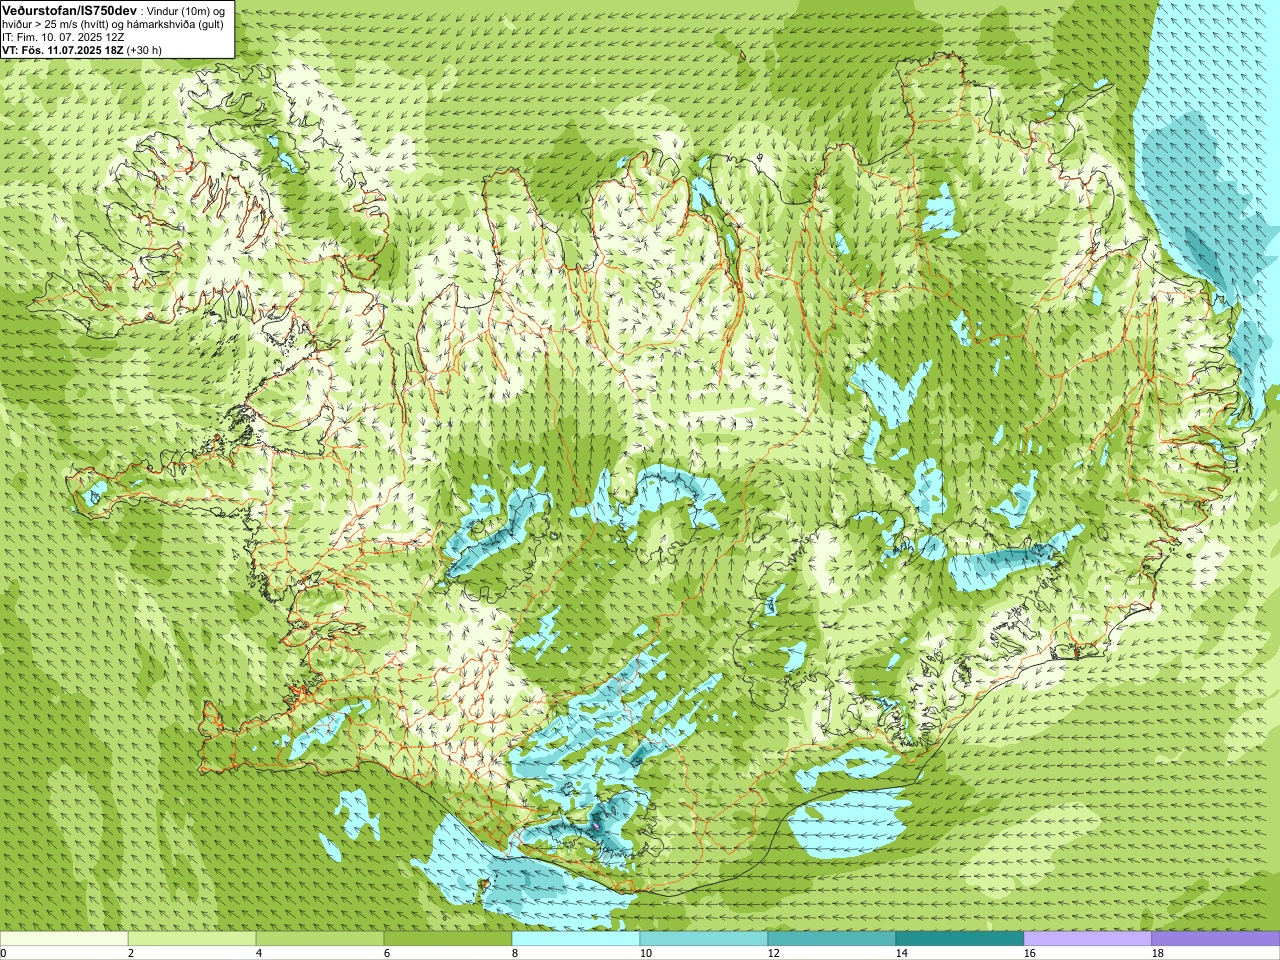Click the lavender 16–18 m/s color bar segment
This screenshot has width=1280, height=960.
(1088, 939)
